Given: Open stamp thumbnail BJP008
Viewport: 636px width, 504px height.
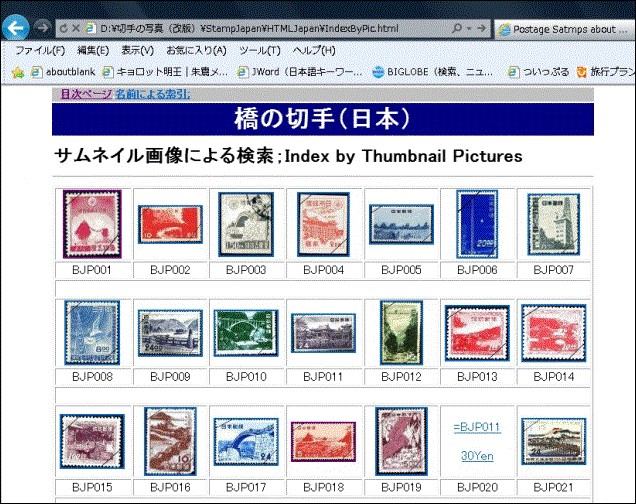Looking at the screenshot, I should pyautogui.click(x=92, y=332).
